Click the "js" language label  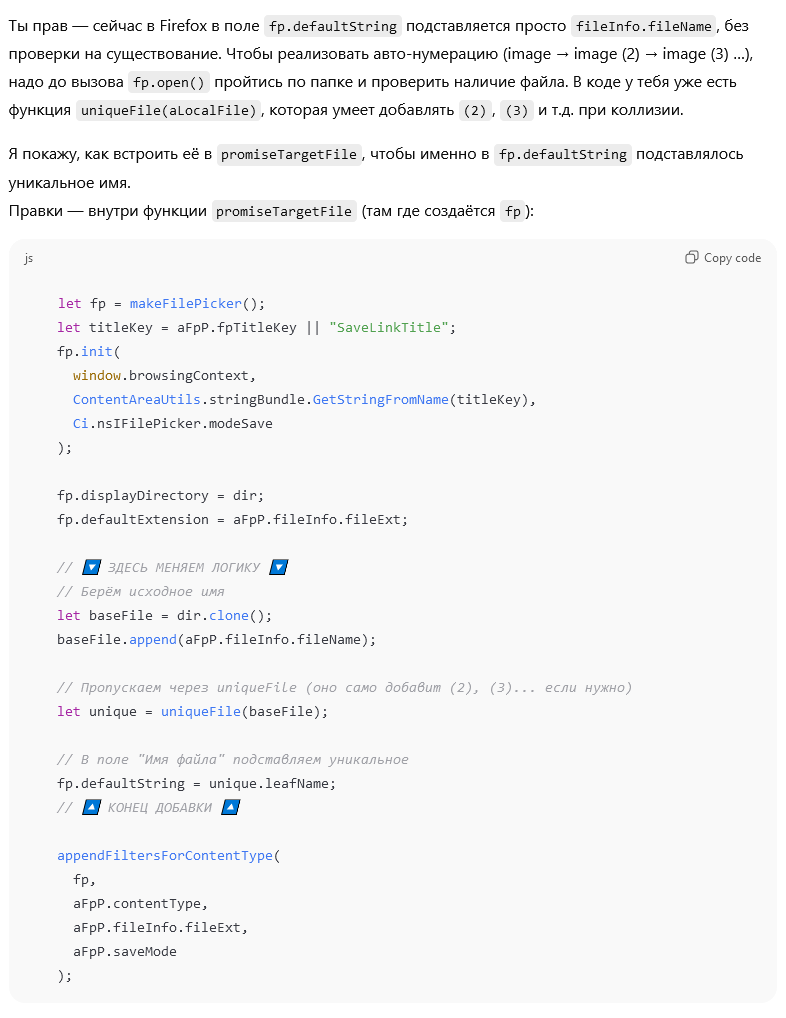coord(29,258)
